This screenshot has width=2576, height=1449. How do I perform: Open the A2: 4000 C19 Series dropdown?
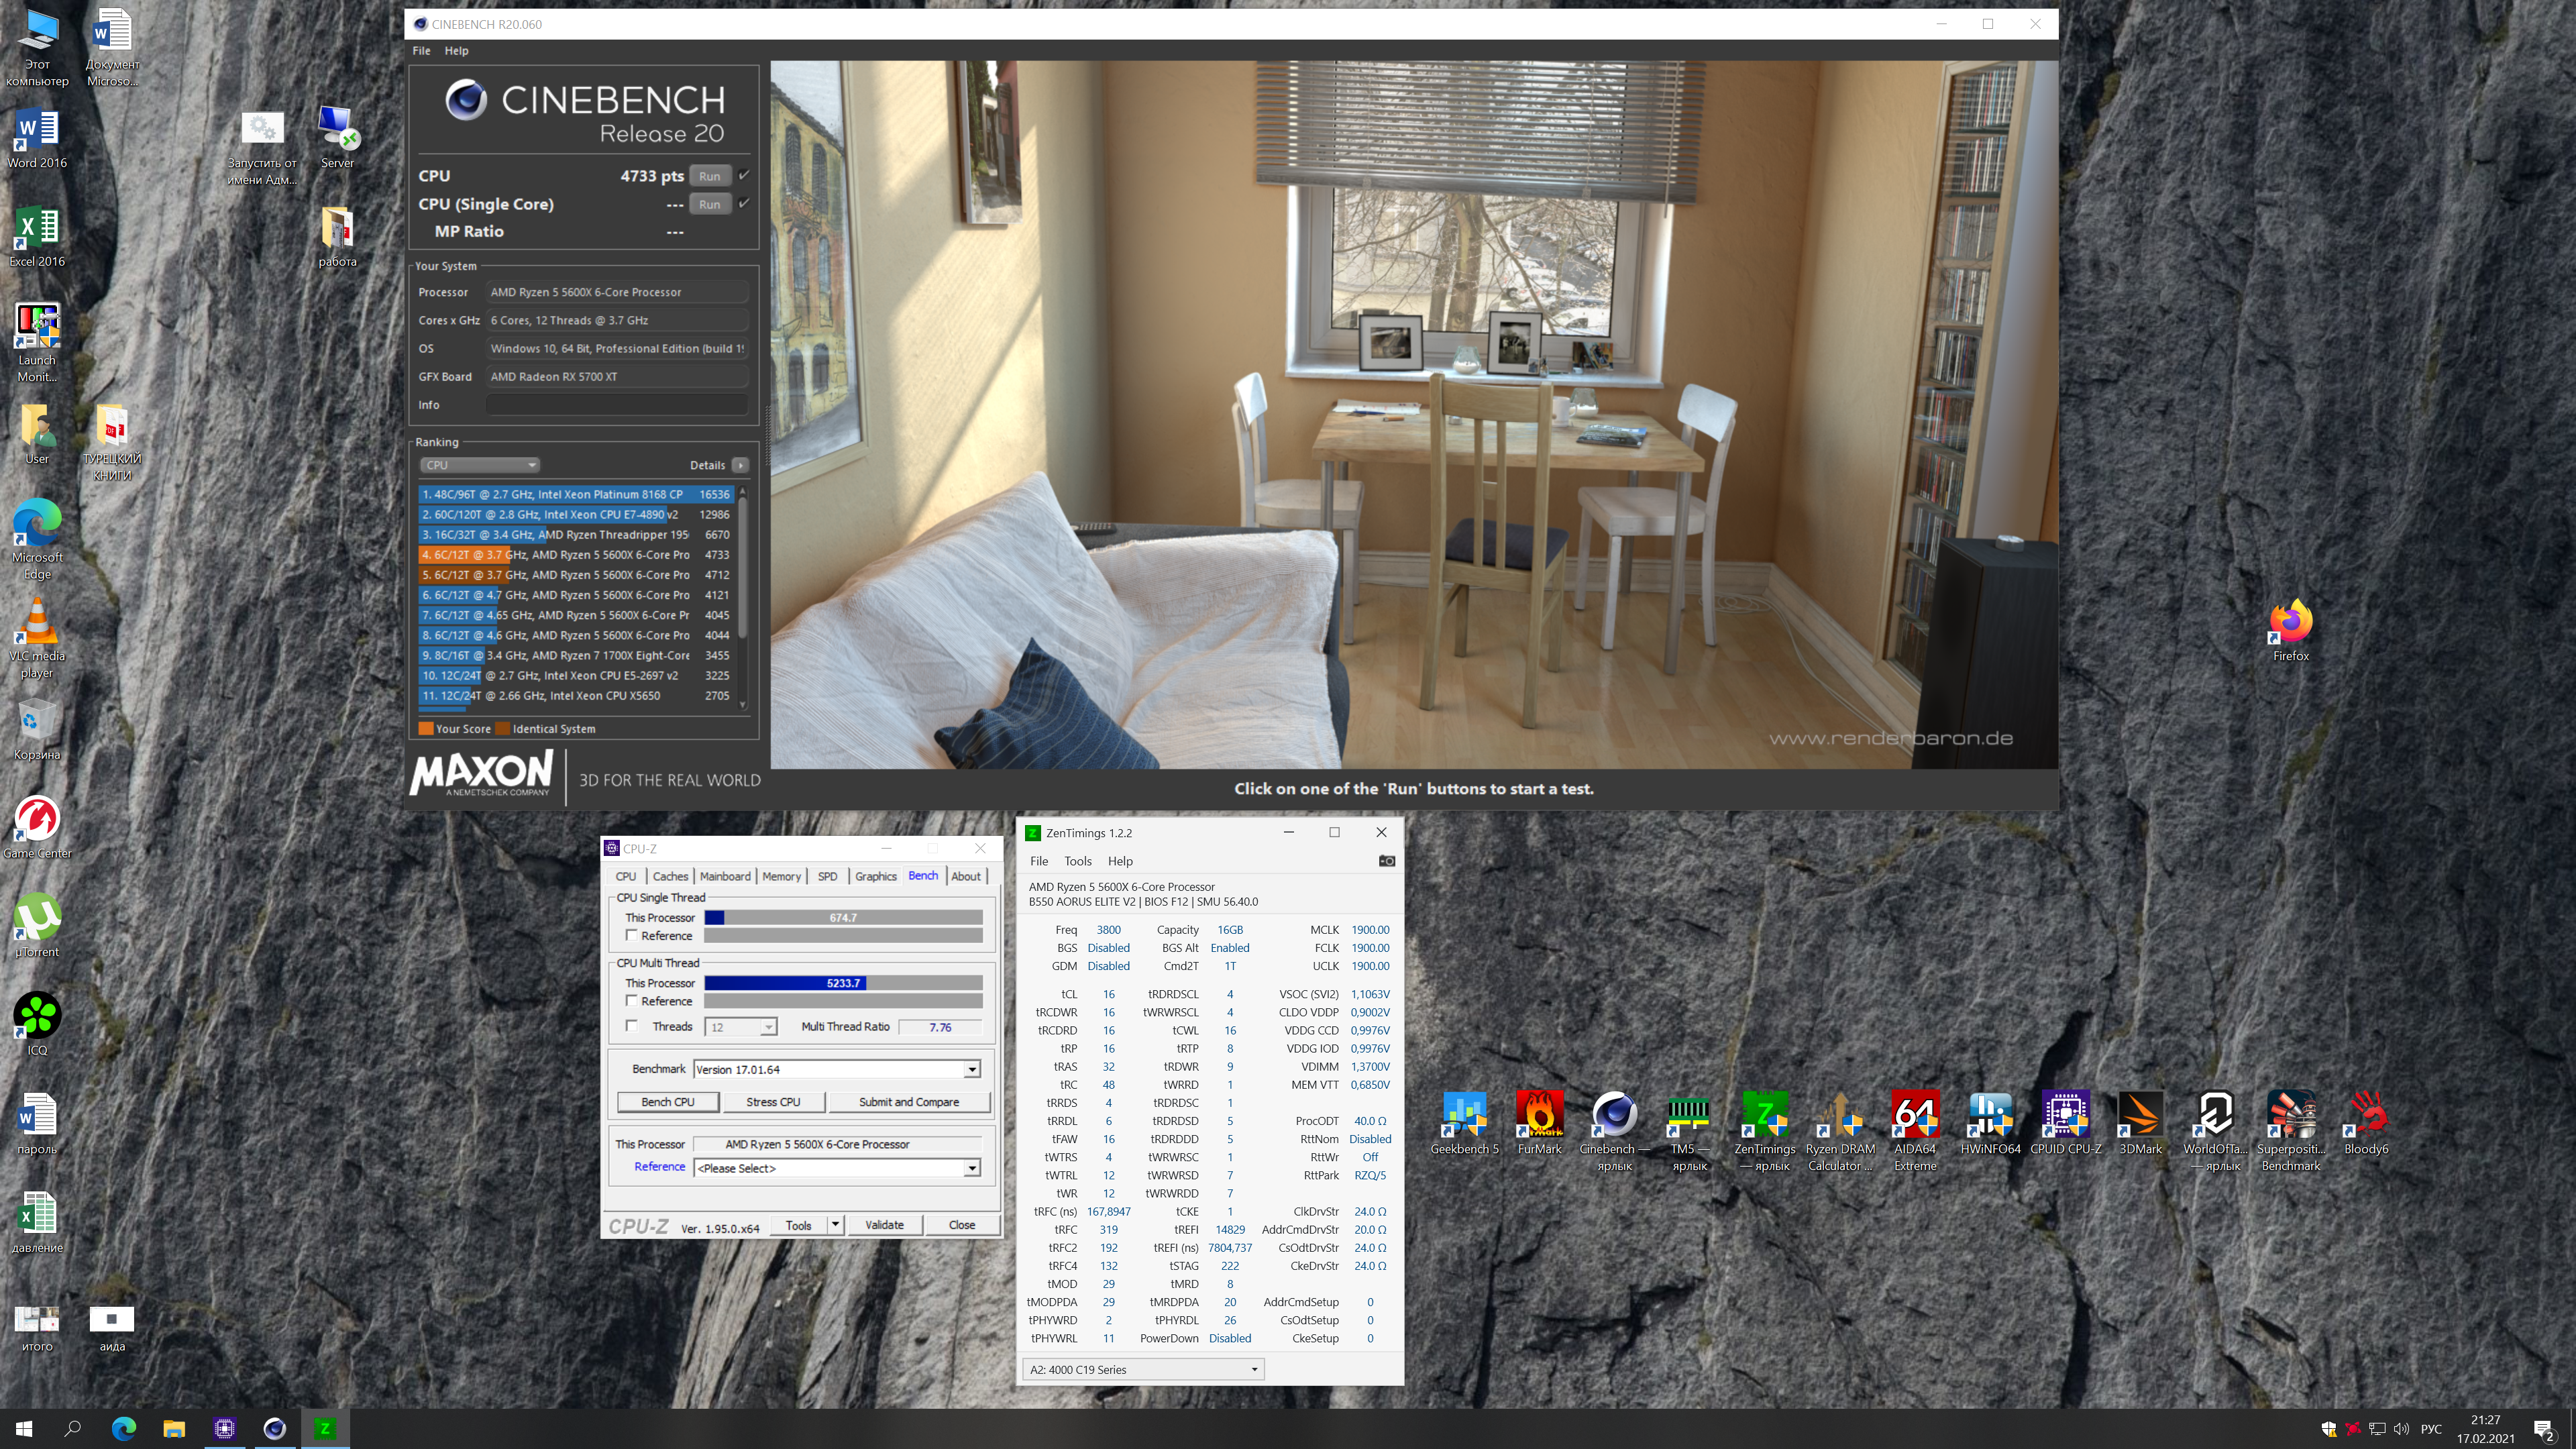1143,1369
